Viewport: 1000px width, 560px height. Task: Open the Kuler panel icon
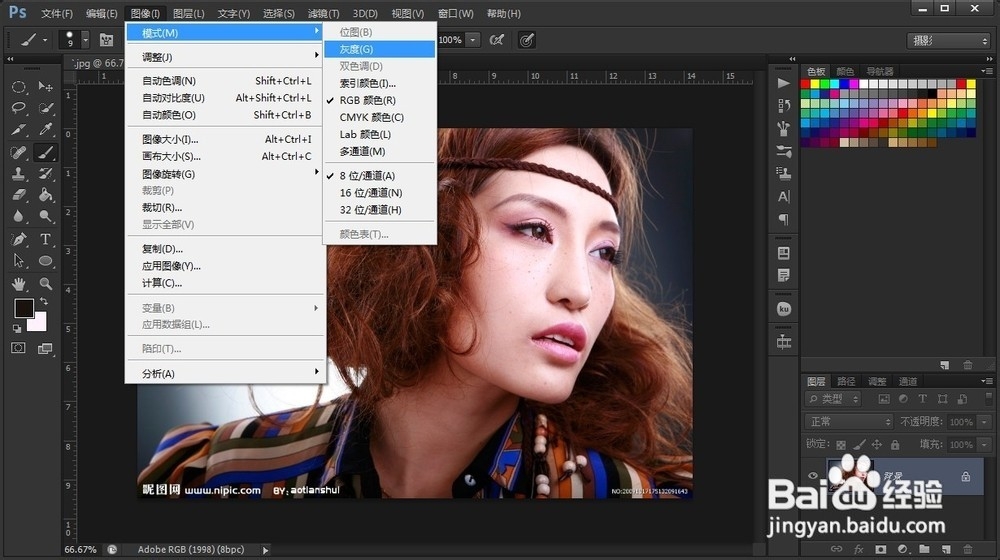coord(784,309)
